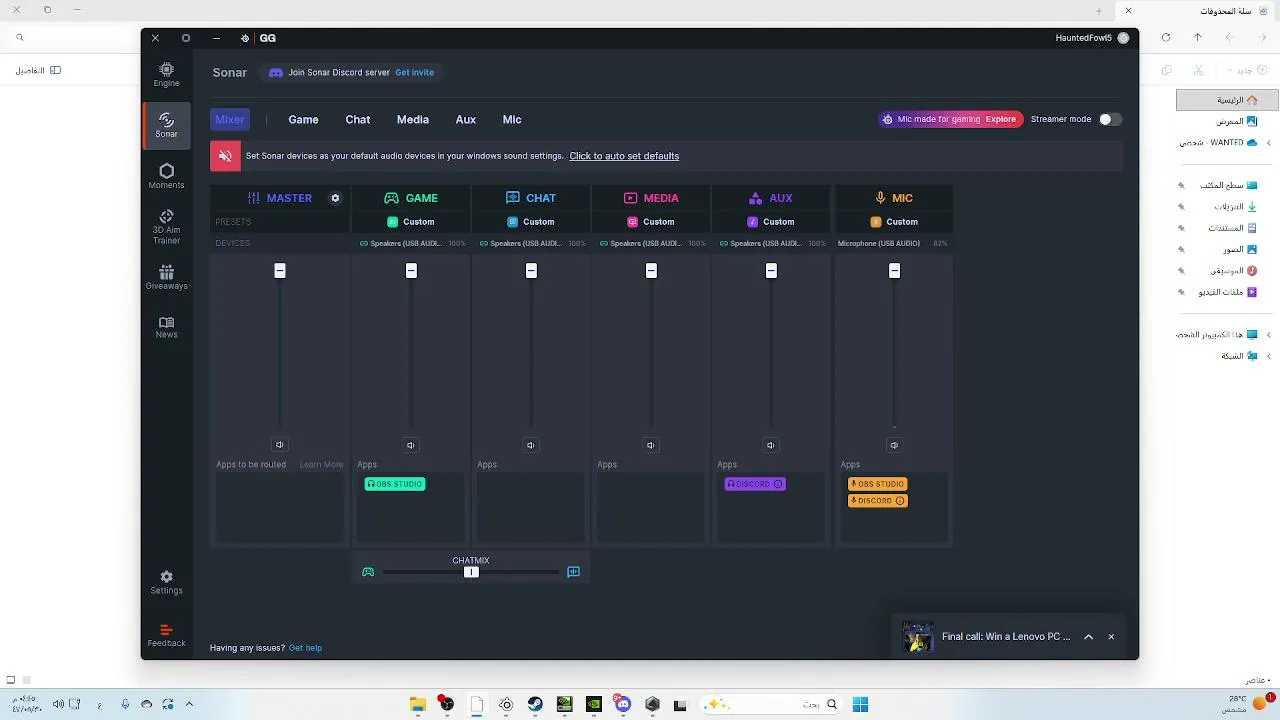Open the News section in sidebar
The image size is (1280, 720).
click(x=166, y=327)
